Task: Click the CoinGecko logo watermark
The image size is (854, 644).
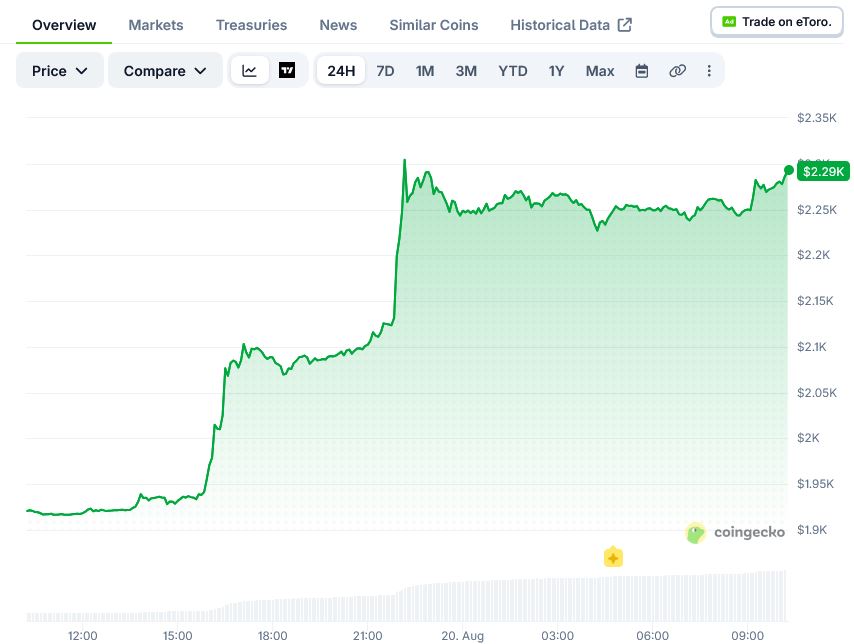Action: tap(735, 532)
